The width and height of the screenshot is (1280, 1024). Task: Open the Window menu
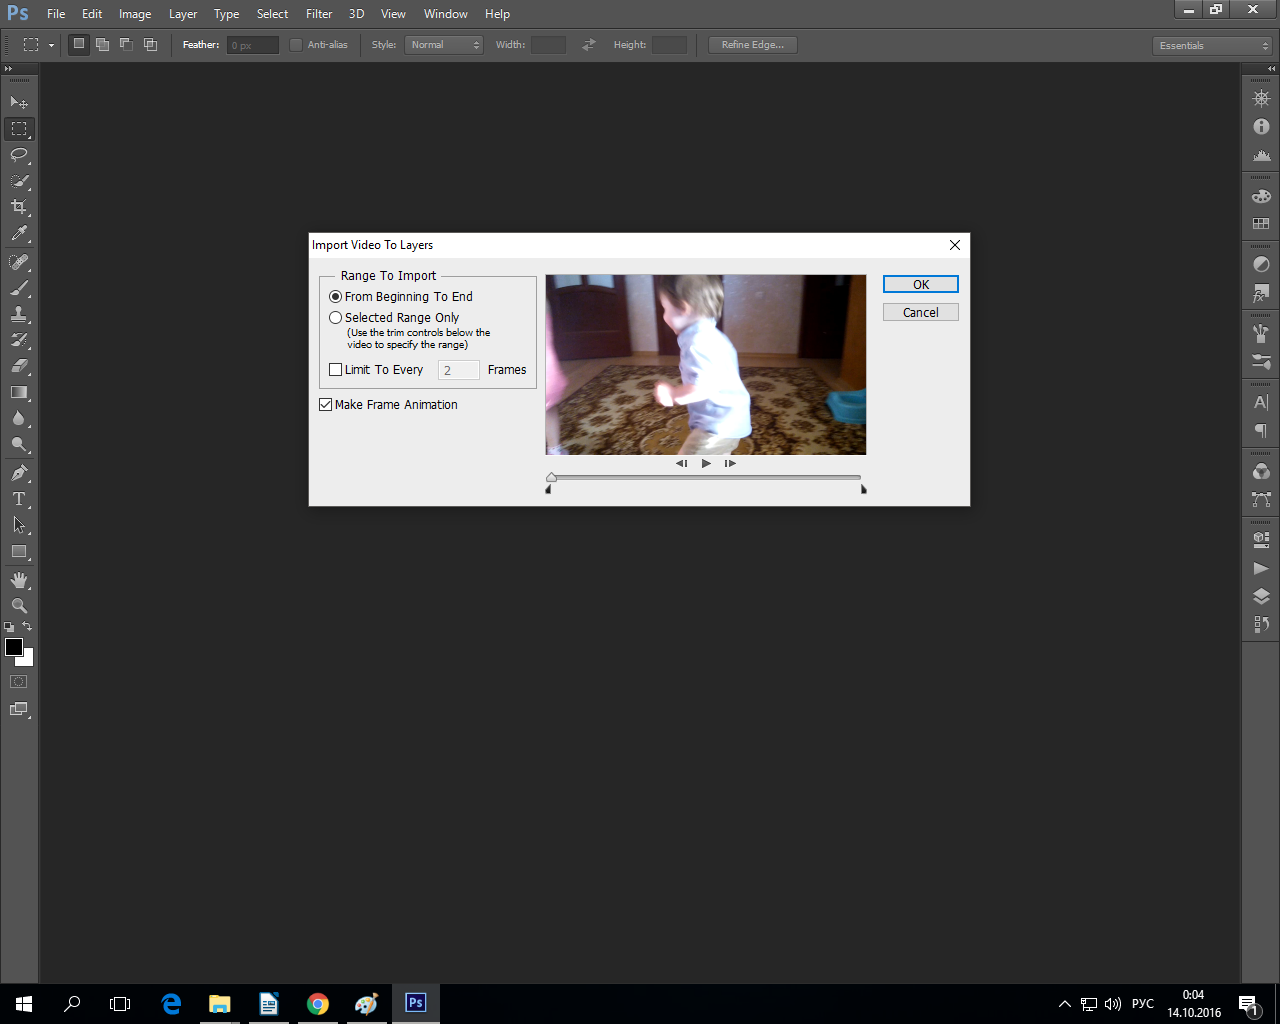[x=445, y=14]
